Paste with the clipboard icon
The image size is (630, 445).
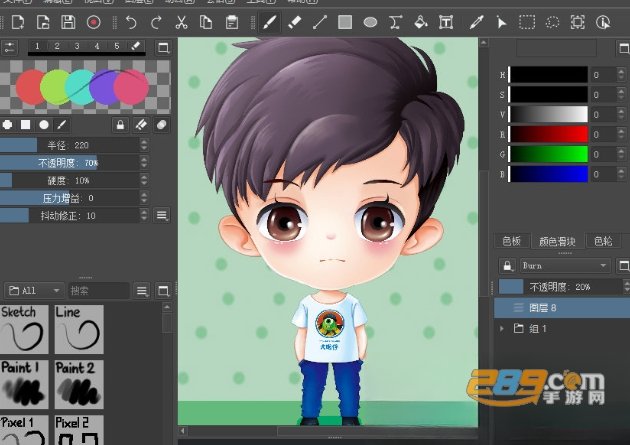231,22
